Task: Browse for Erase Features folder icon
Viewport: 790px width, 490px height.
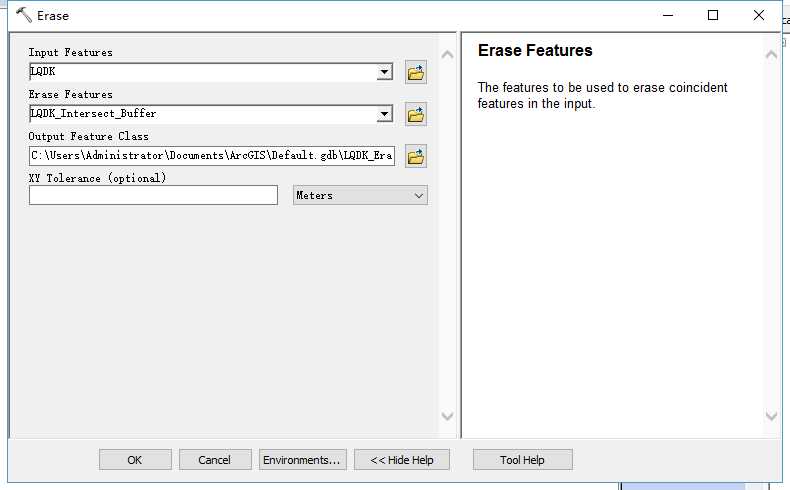Action: pos(416,115)
